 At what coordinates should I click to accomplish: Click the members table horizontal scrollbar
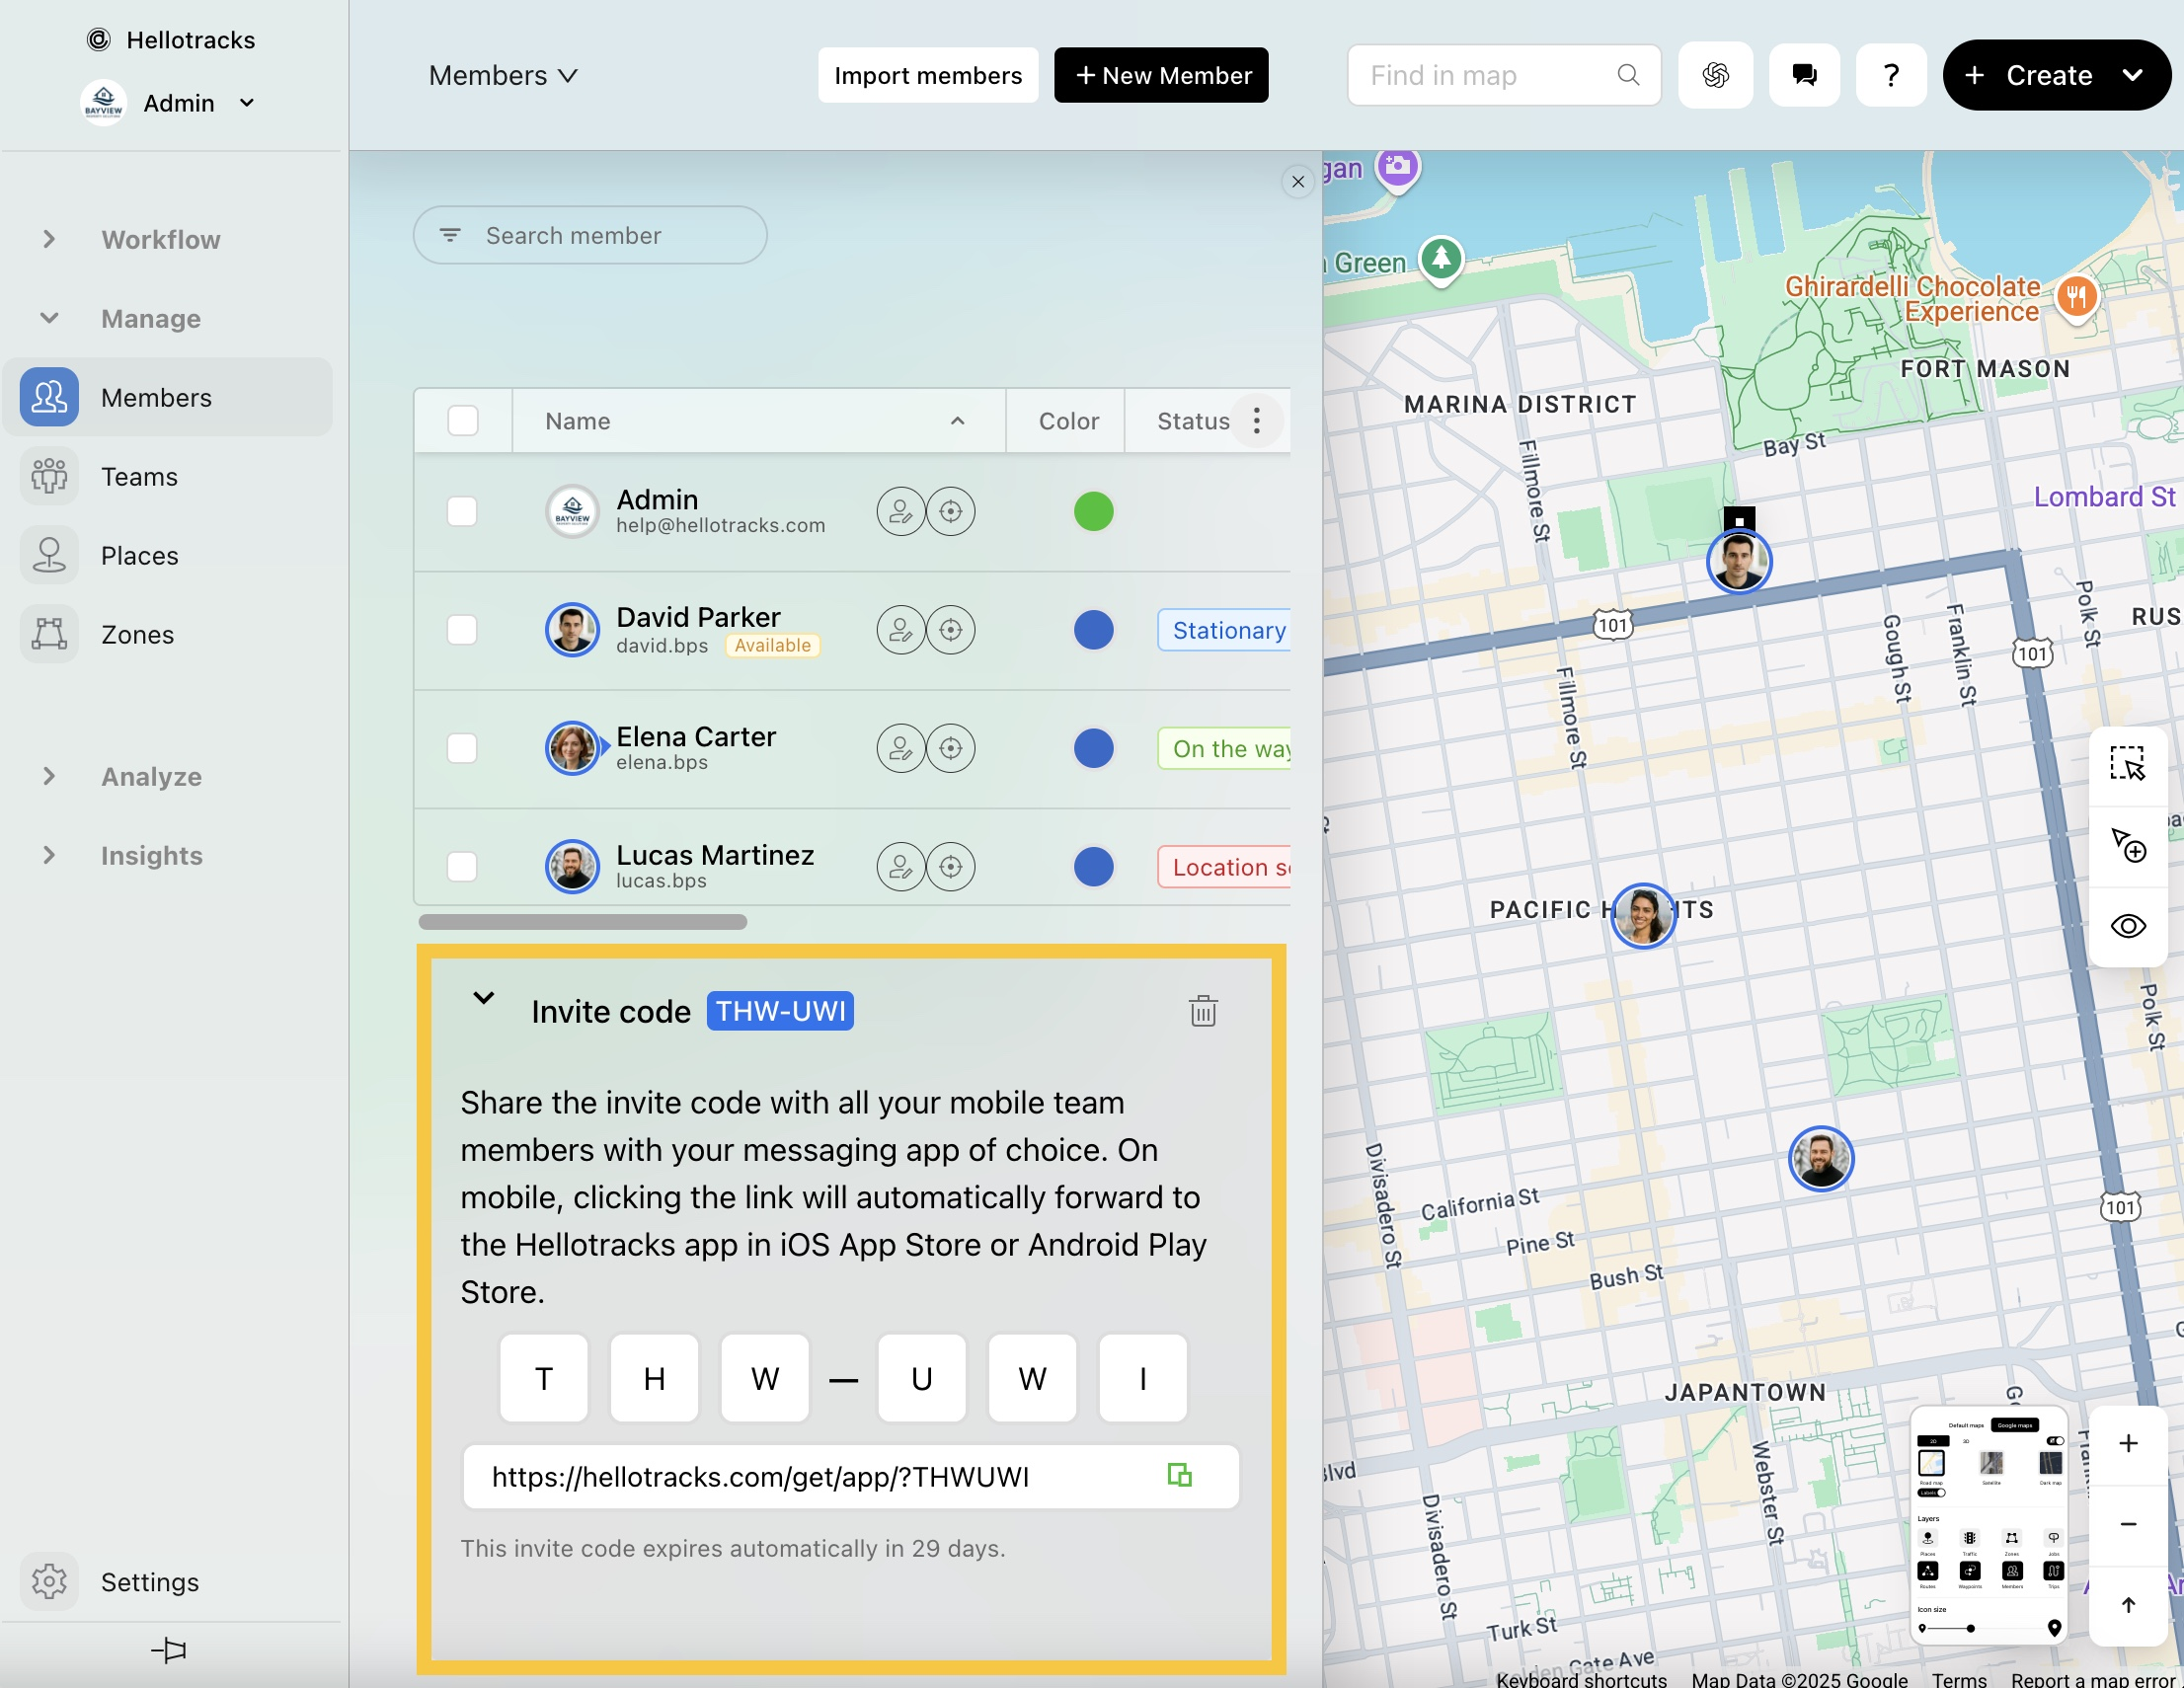pos(582,922)
